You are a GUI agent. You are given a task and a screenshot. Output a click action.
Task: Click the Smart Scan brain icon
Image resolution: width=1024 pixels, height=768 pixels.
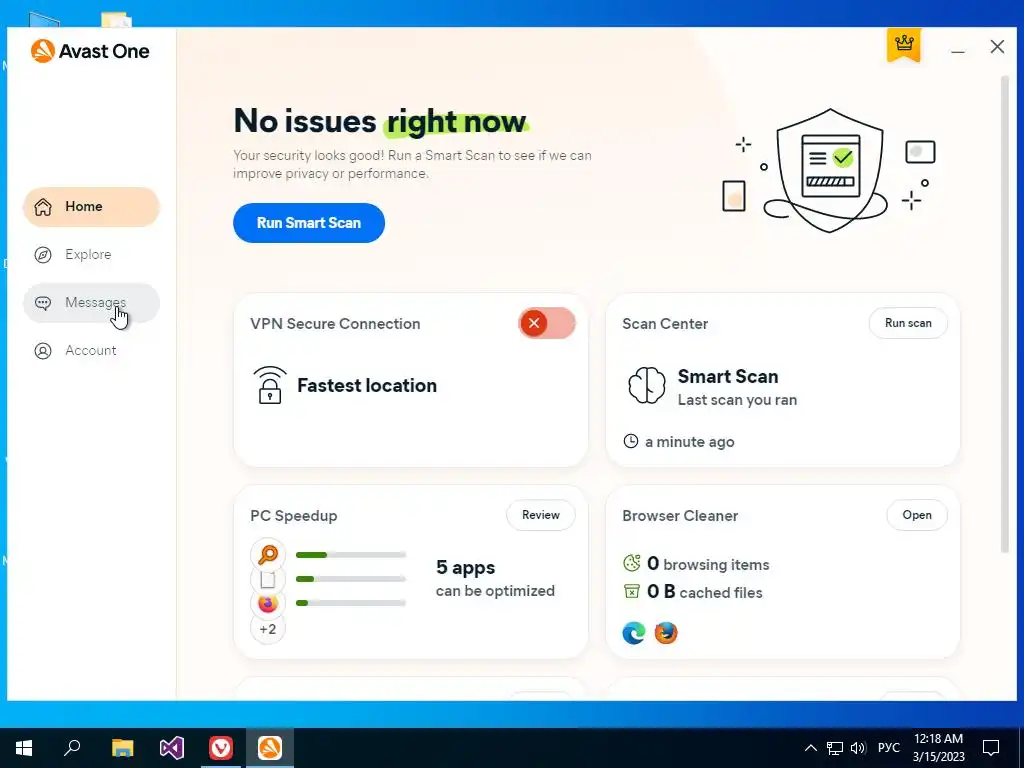[647, 385]
